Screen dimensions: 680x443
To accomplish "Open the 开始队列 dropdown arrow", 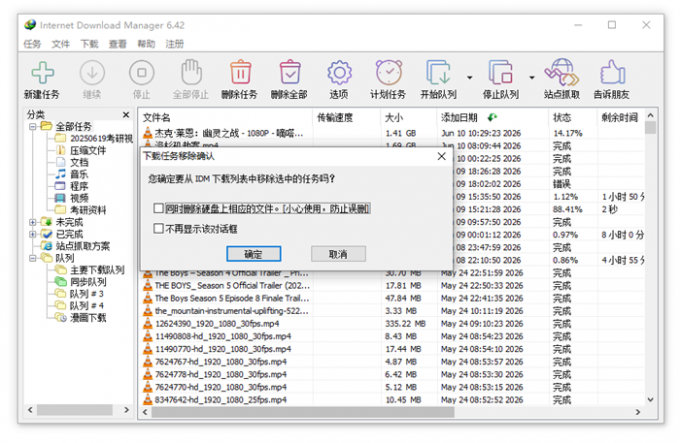I will [470, 78].
